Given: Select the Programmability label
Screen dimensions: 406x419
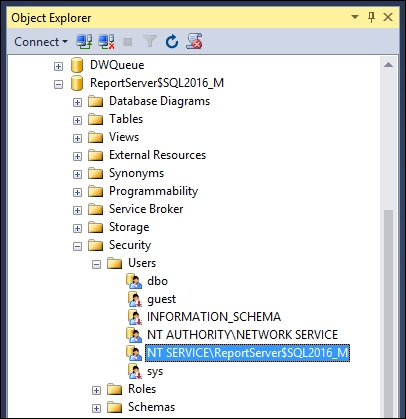Looking at the screenshot, I should coord(153,191).
